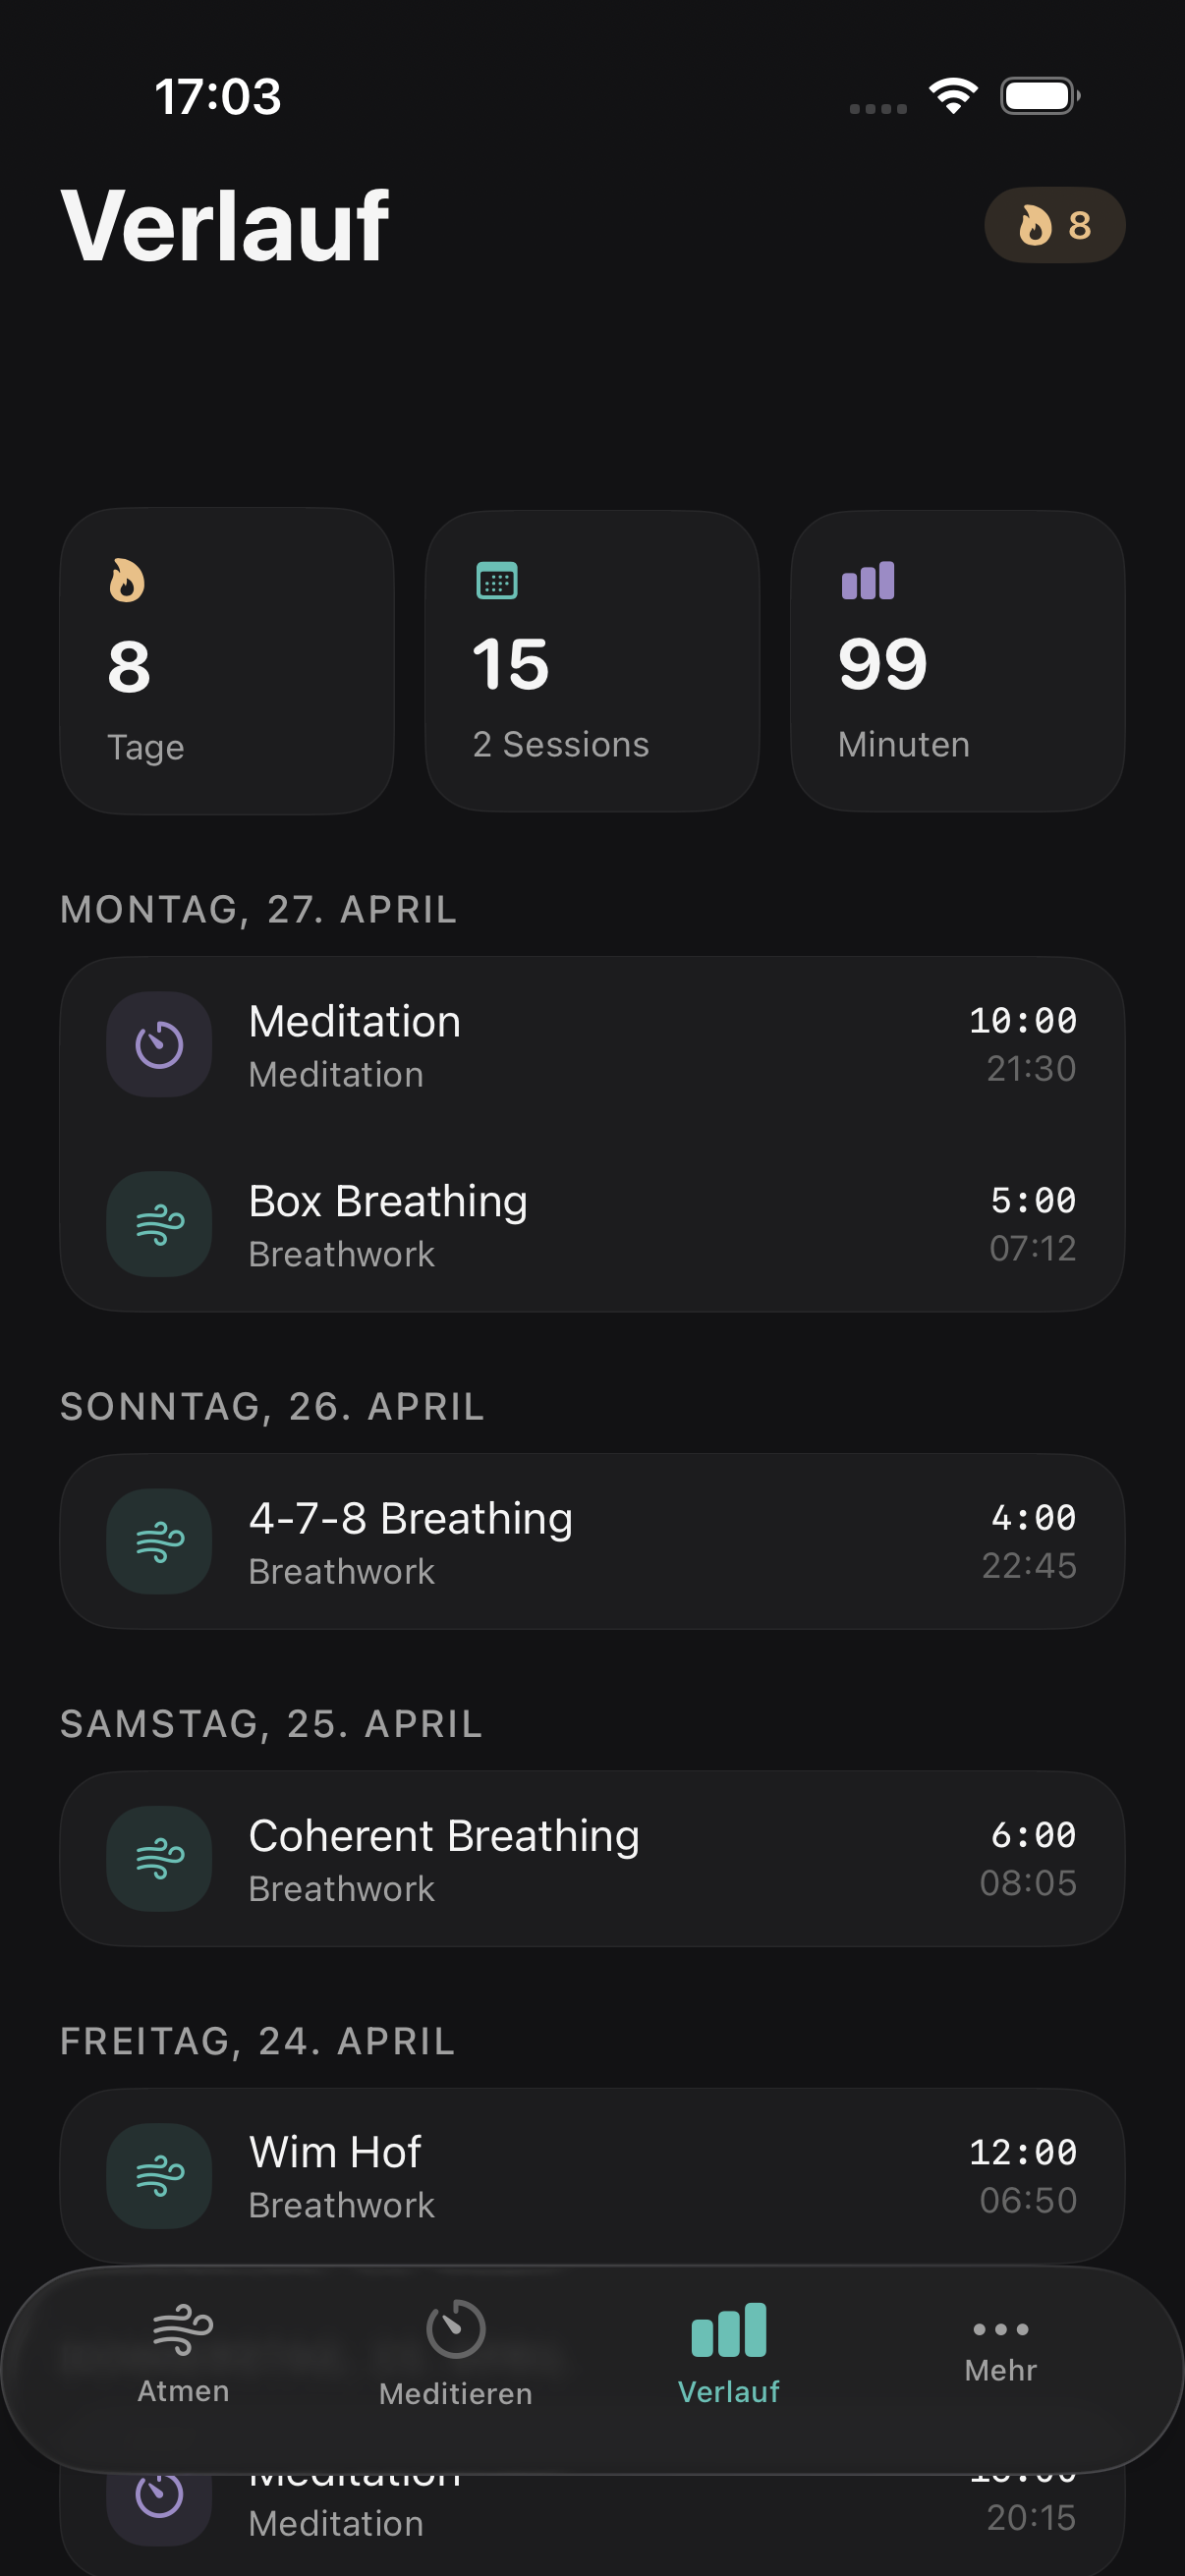The width and height of the screenshot is (1185, 2576).
Task: Tap the flame icon in Tage card
Action: 127,580
